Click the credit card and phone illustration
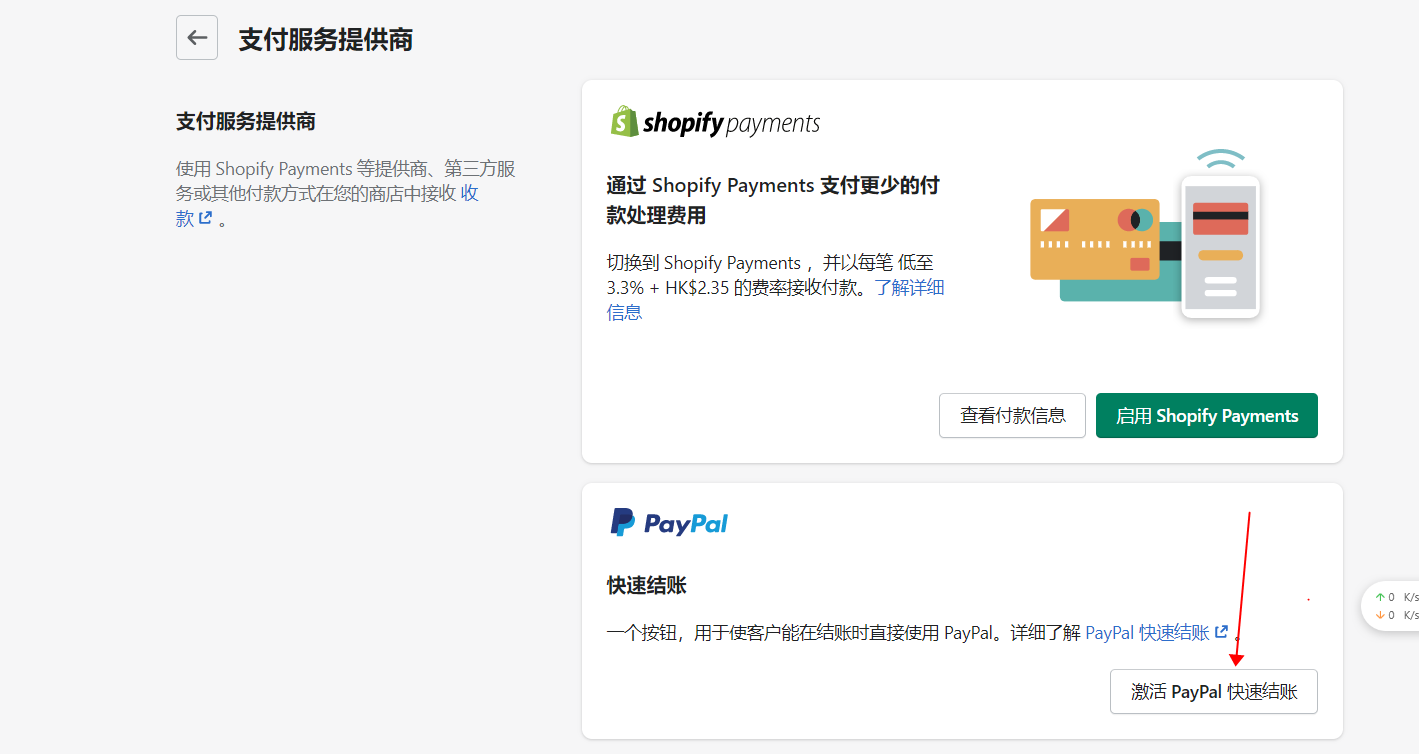1419x754 pixels. 1145,235
